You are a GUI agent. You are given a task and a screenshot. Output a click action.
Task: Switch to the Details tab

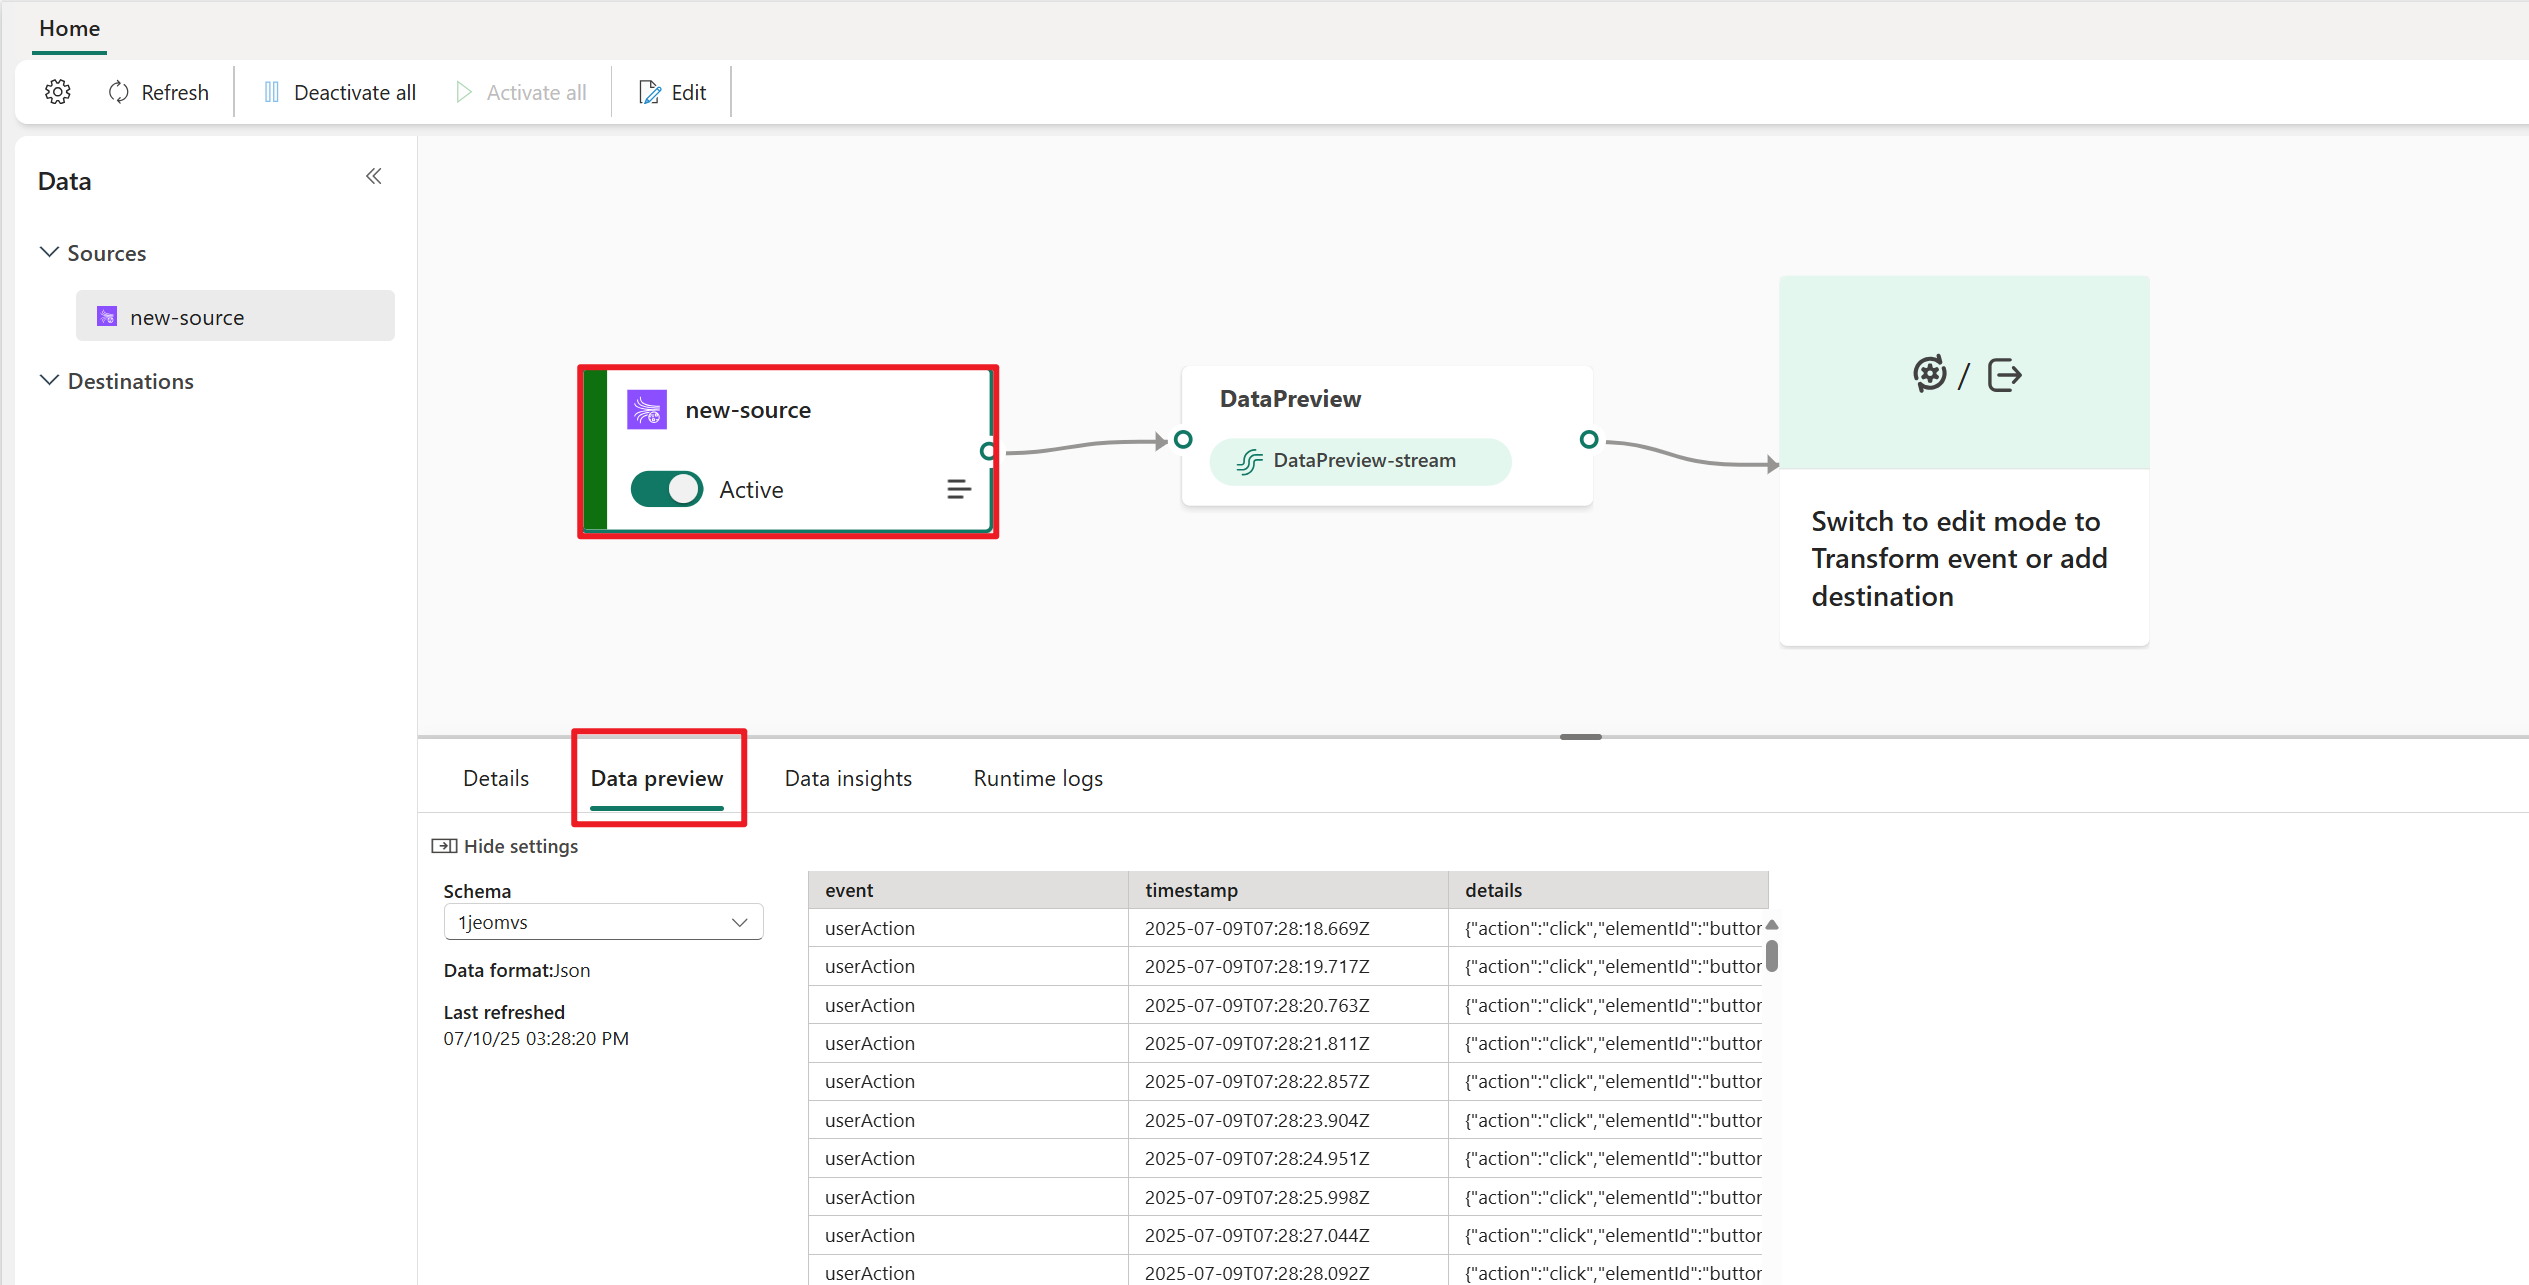(496, 778)
